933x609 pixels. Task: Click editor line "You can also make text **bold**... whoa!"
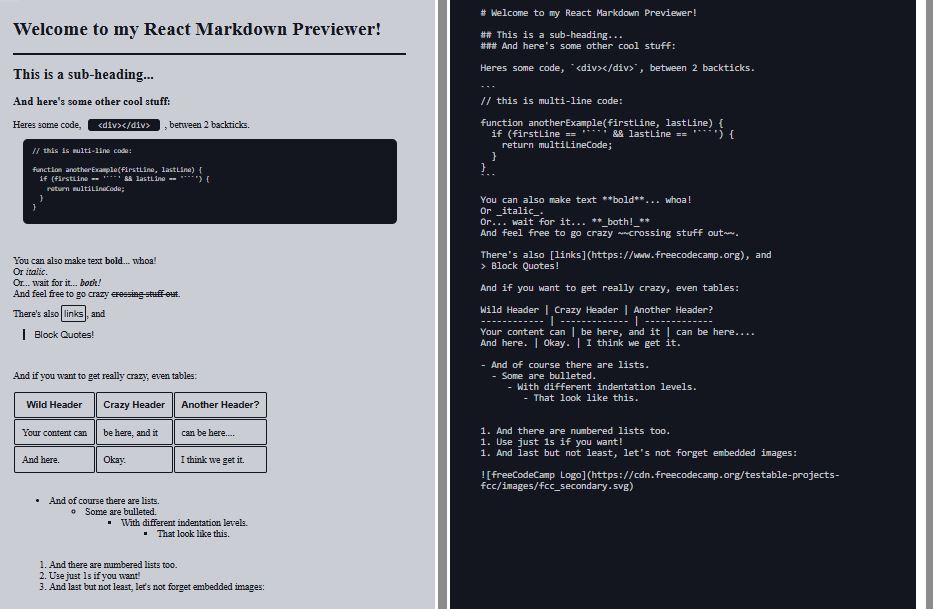586,200
